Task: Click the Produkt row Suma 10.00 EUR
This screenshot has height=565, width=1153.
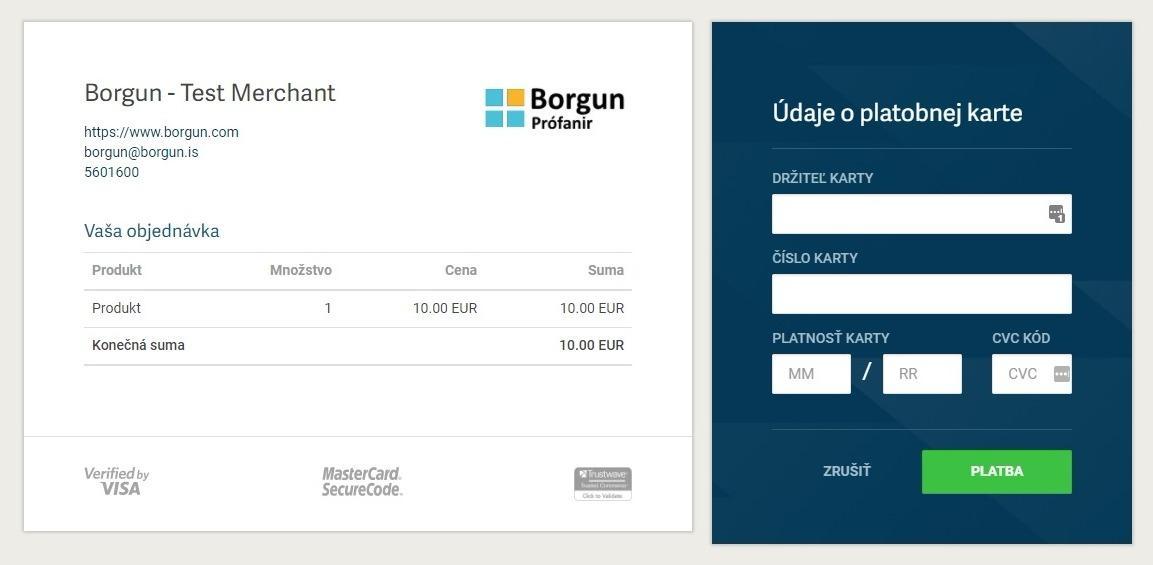Action: point(592,308)
